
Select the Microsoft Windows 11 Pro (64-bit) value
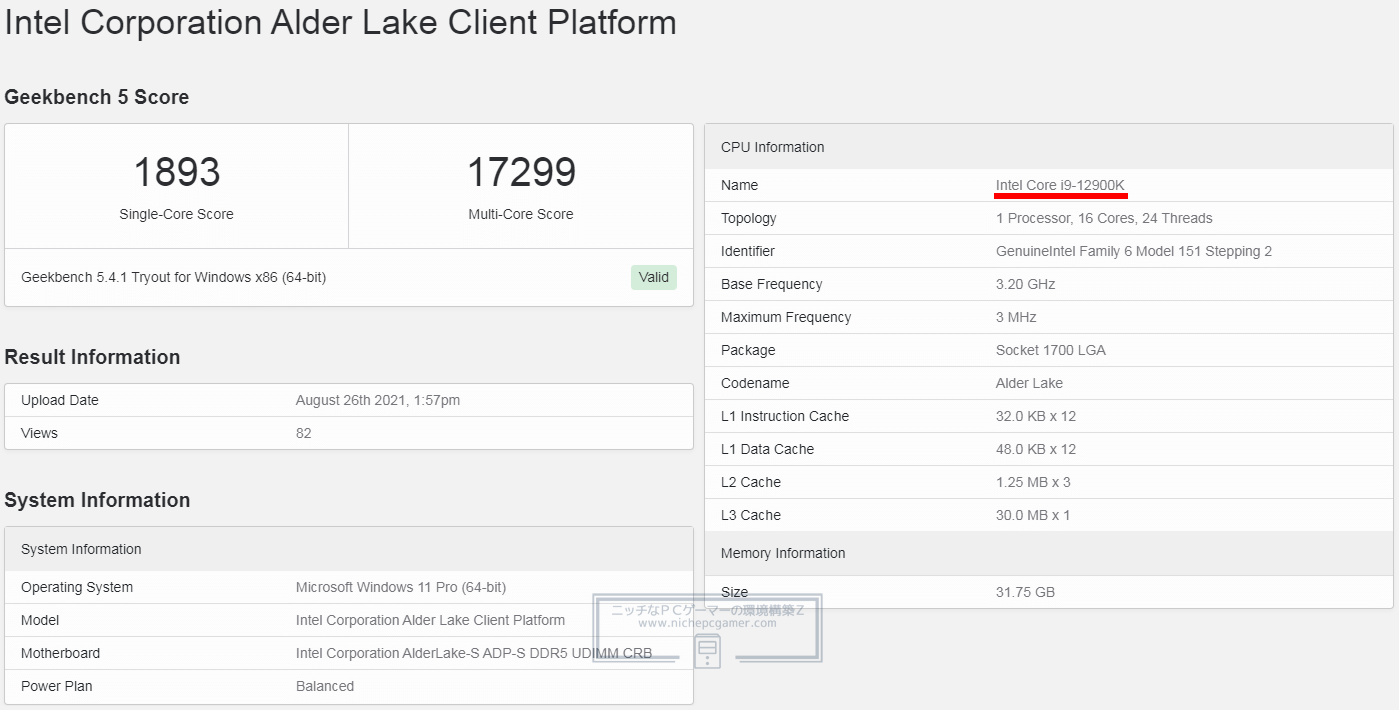click(401, 587)
